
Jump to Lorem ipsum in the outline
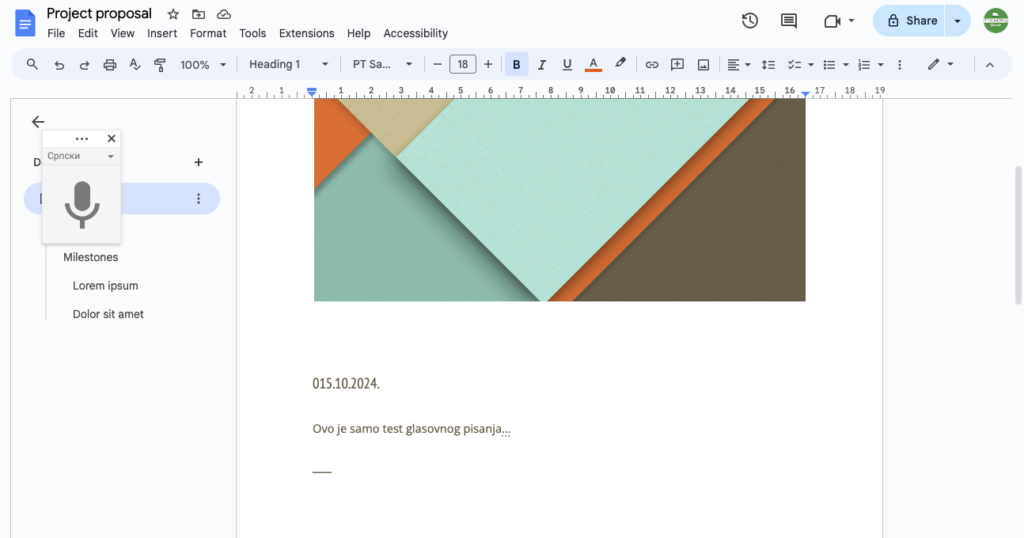105,286
